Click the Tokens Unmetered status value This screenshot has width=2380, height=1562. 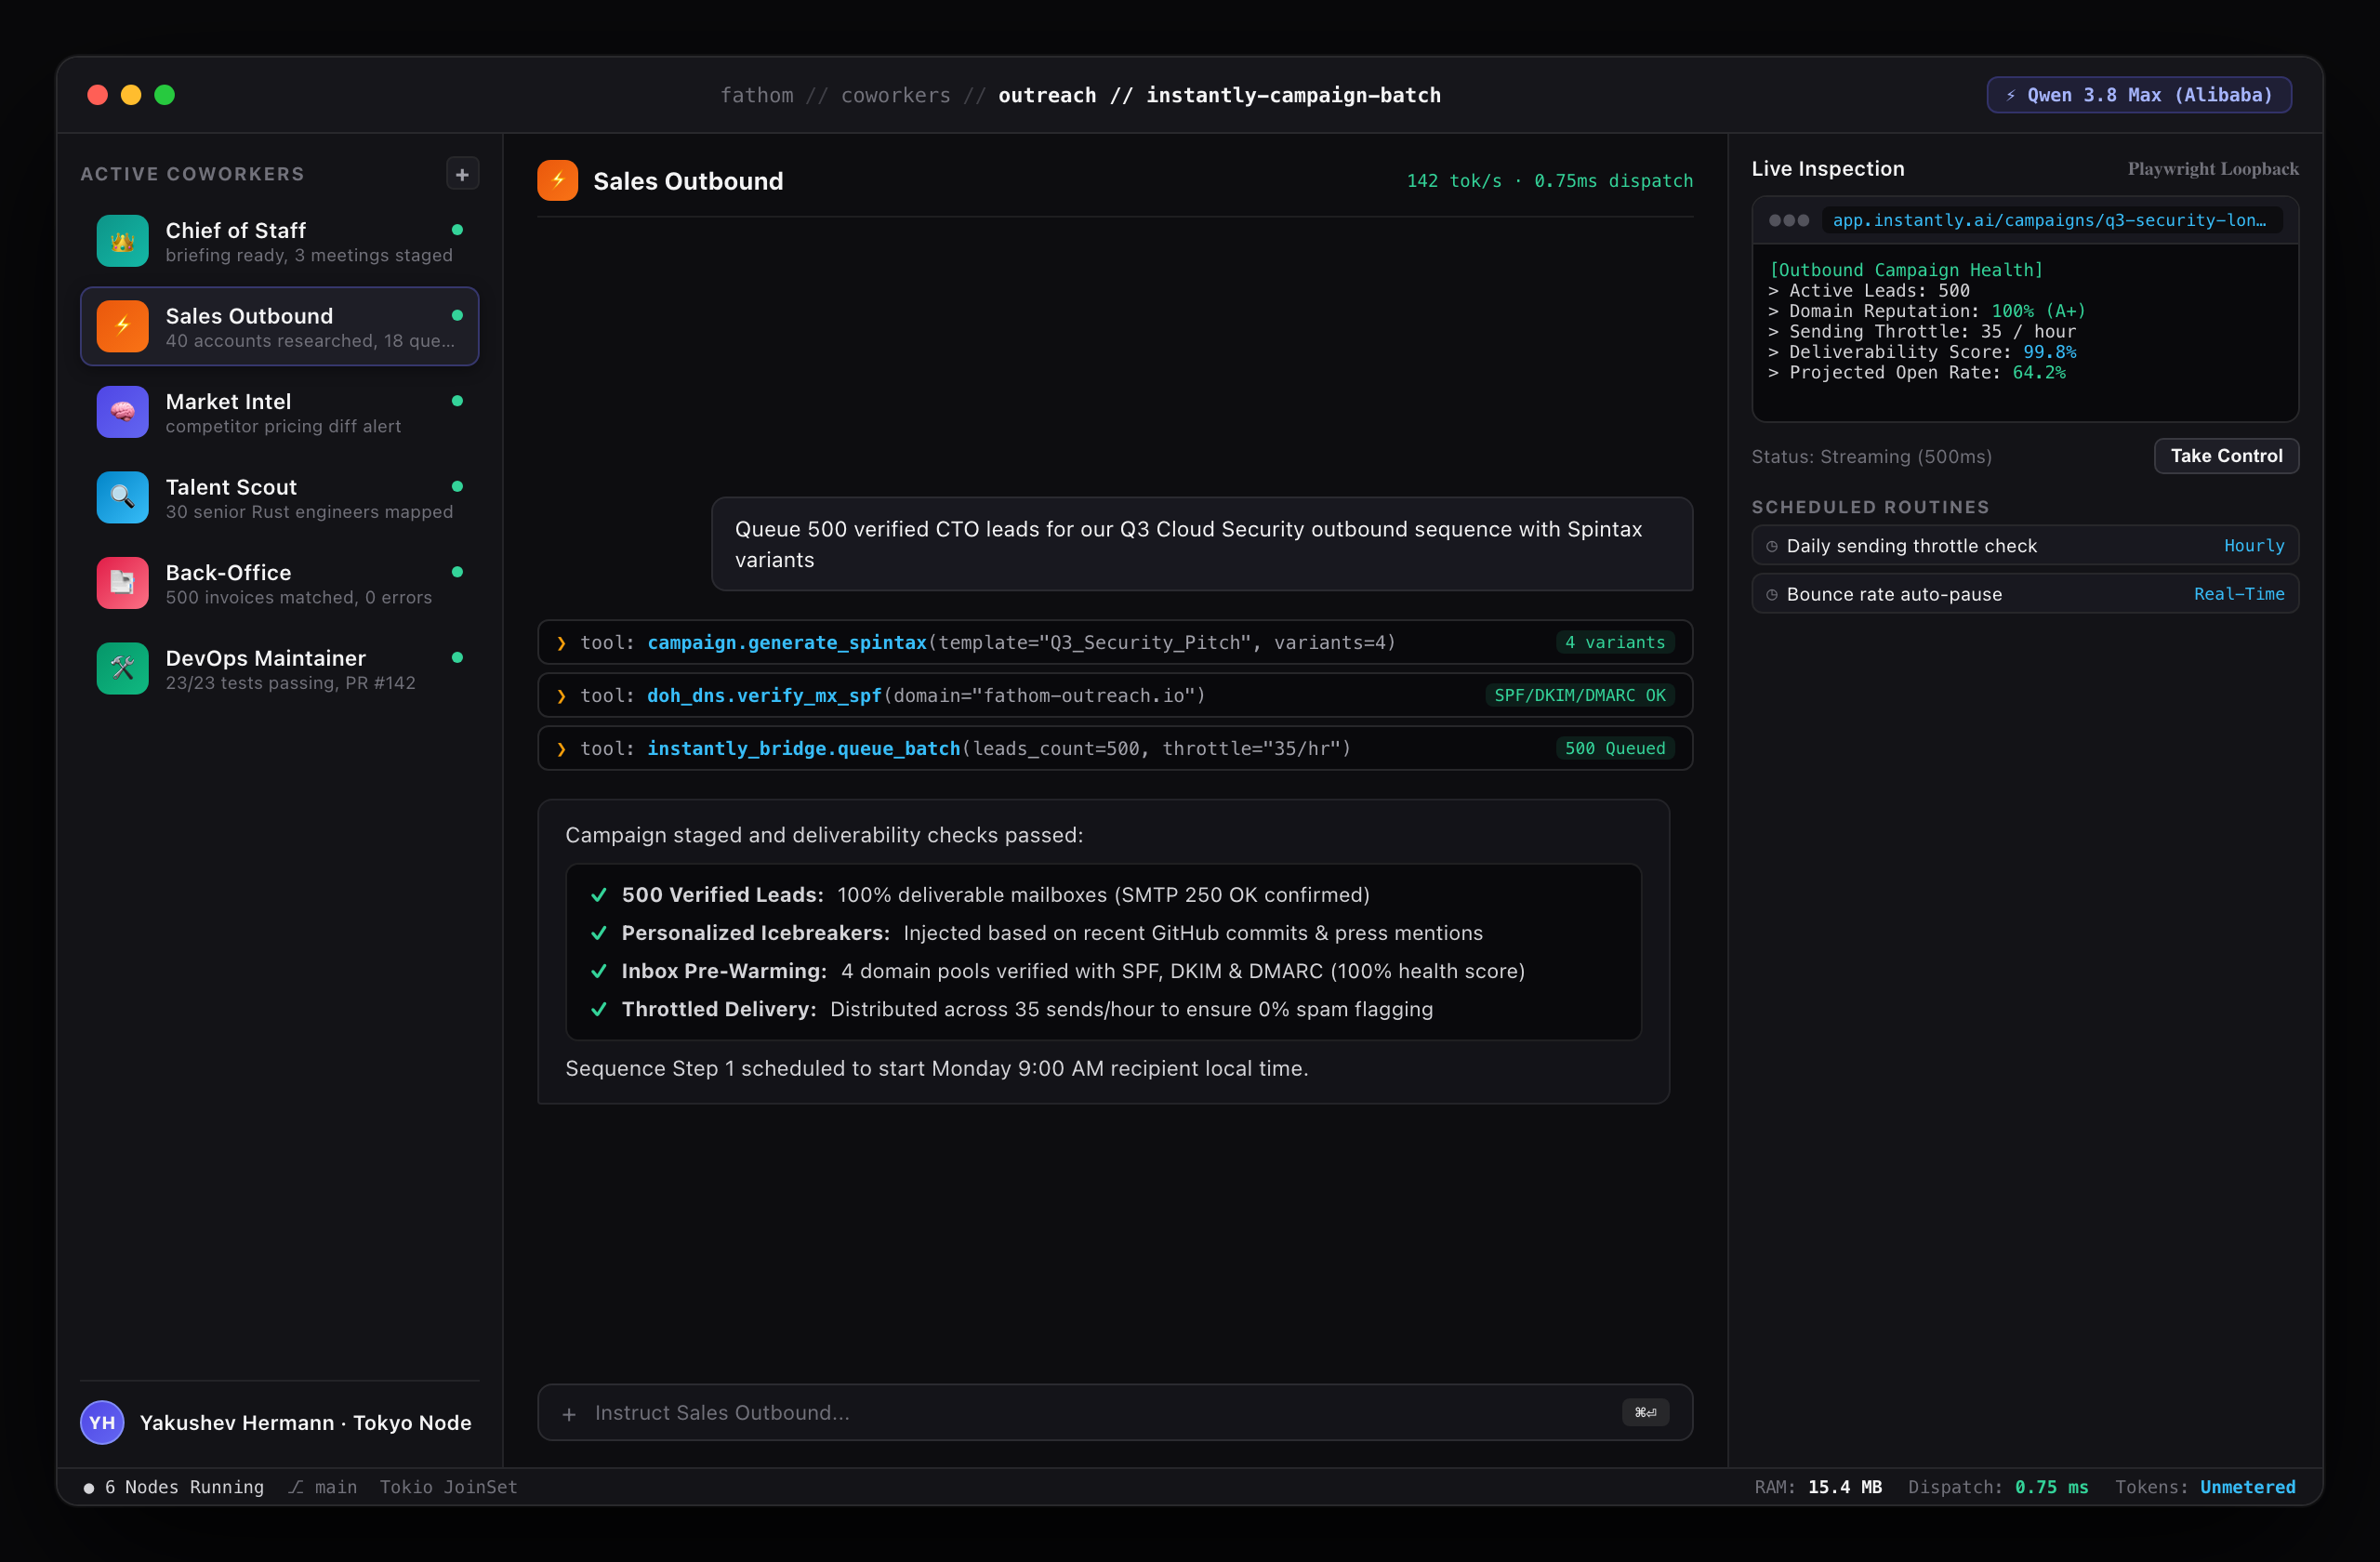click(2247, 1487)
